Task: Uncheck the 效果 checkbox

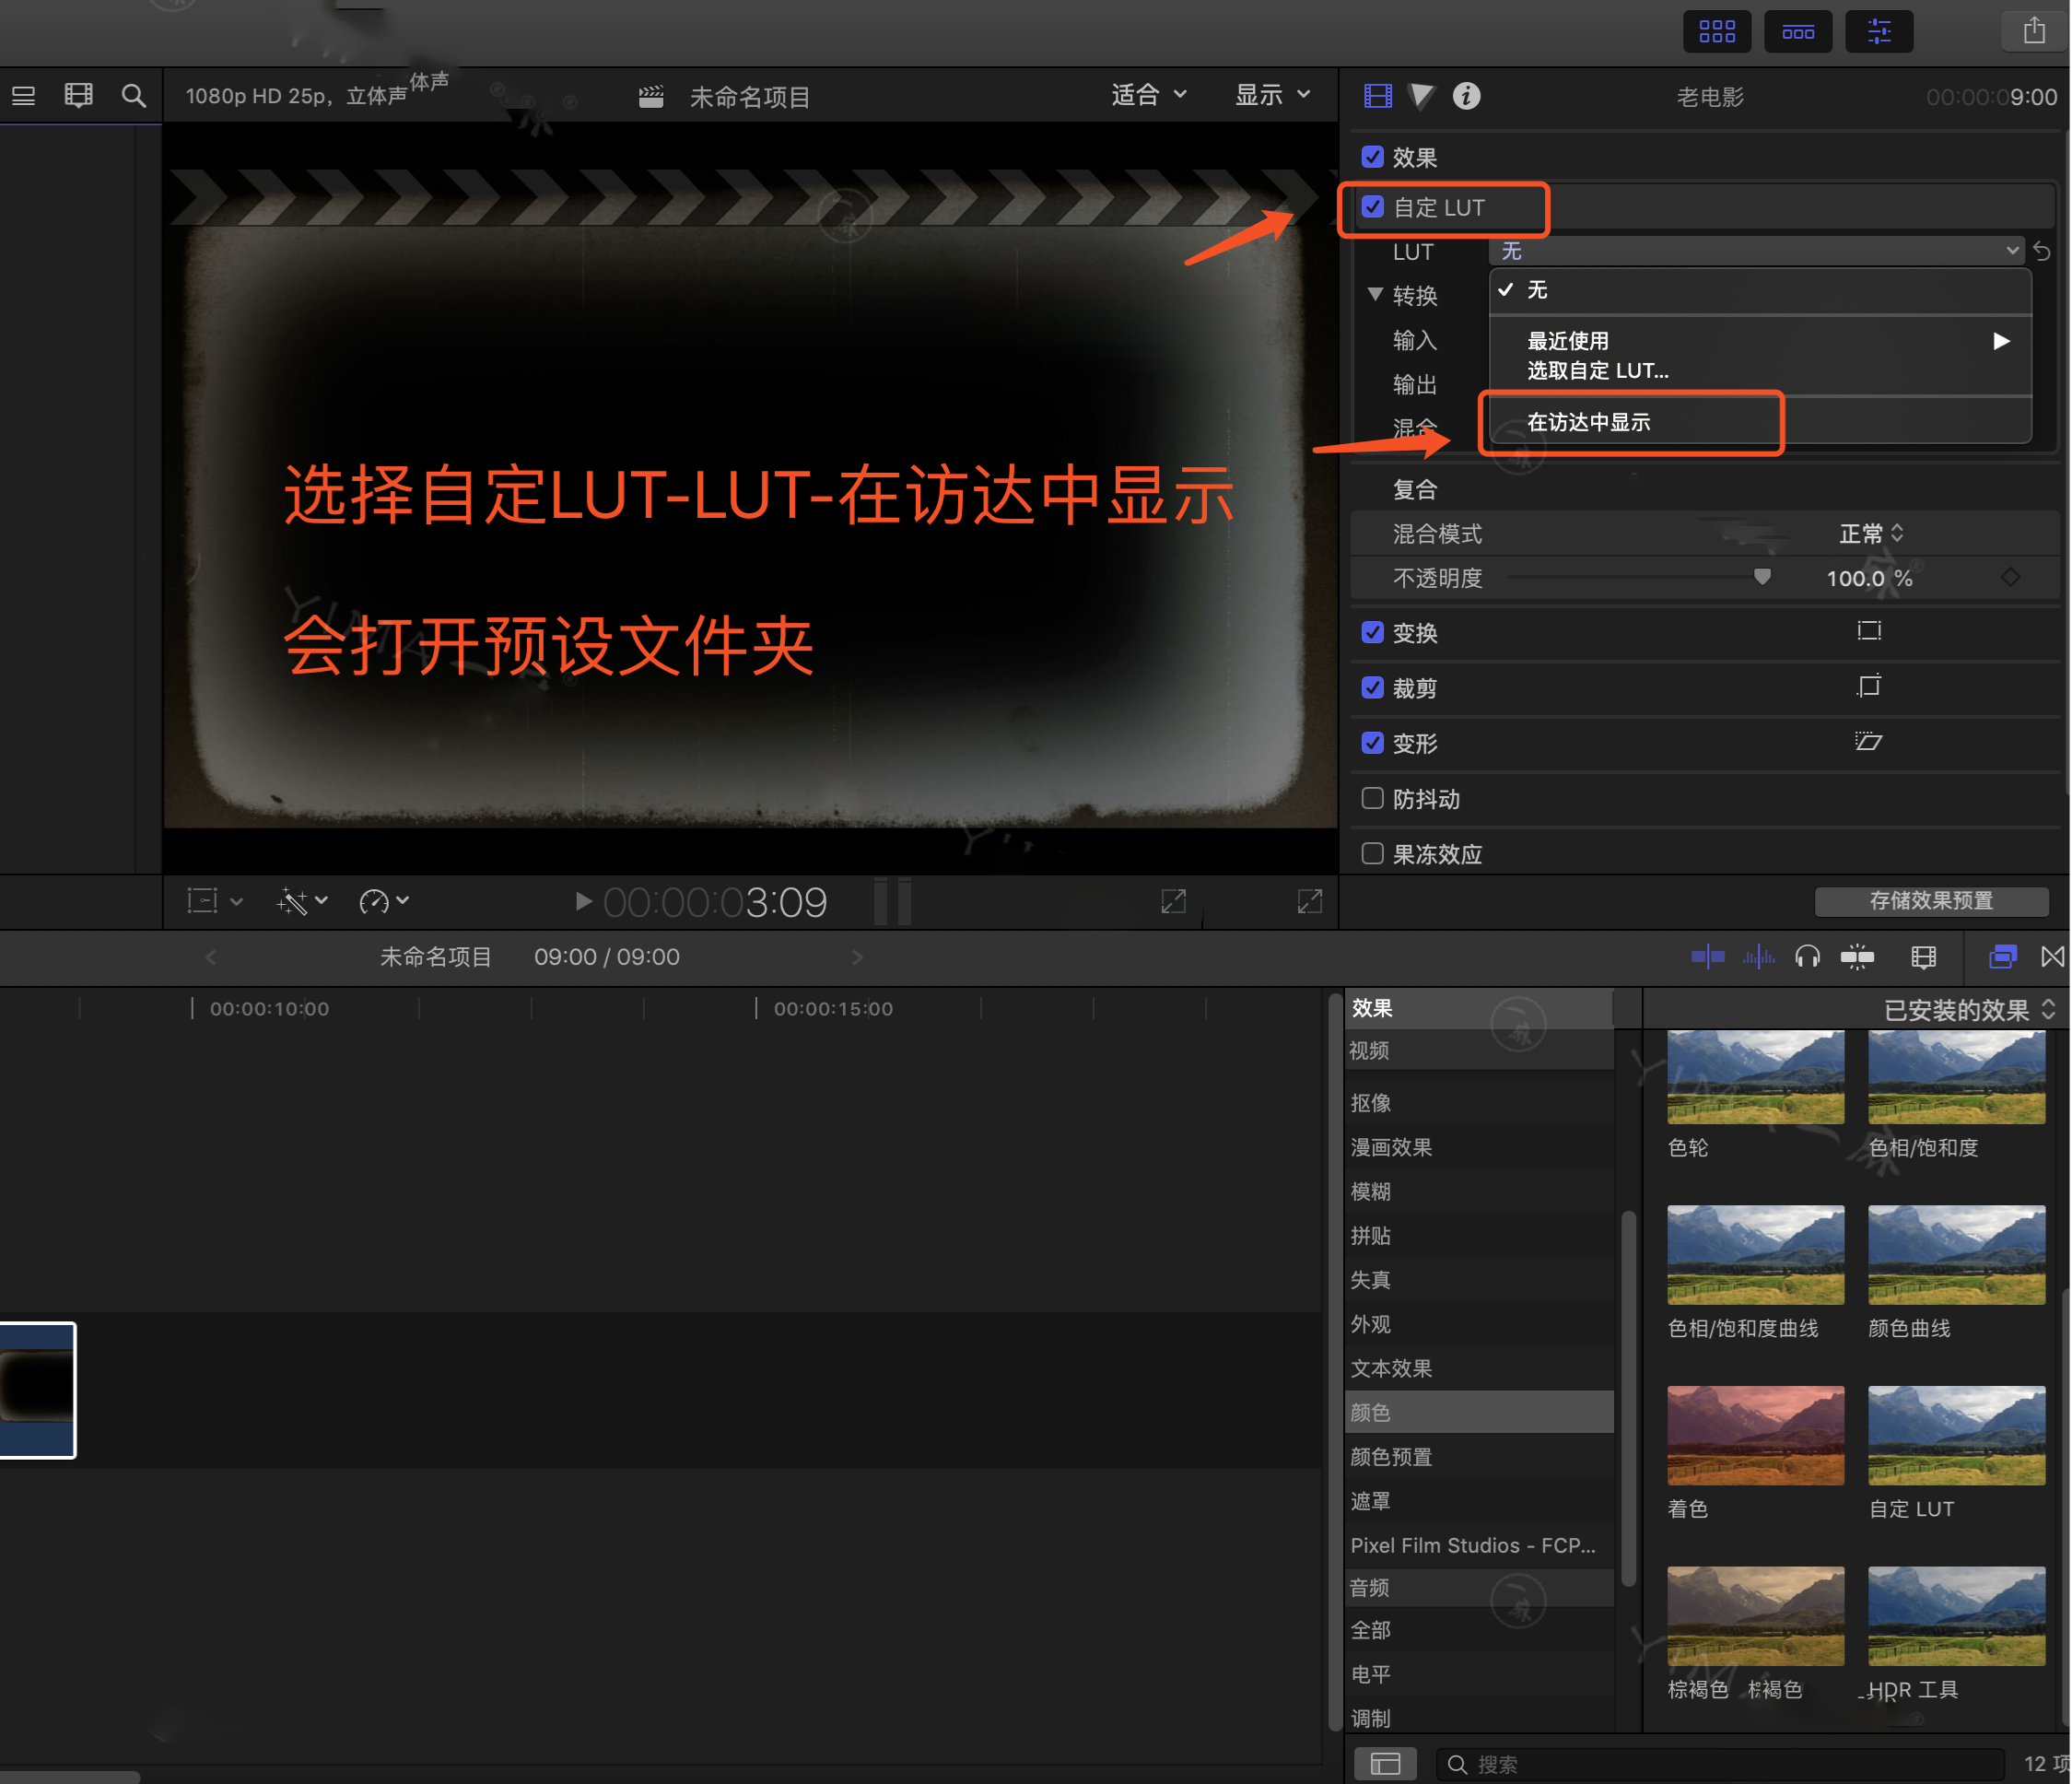Action: tap(1372, 157)
